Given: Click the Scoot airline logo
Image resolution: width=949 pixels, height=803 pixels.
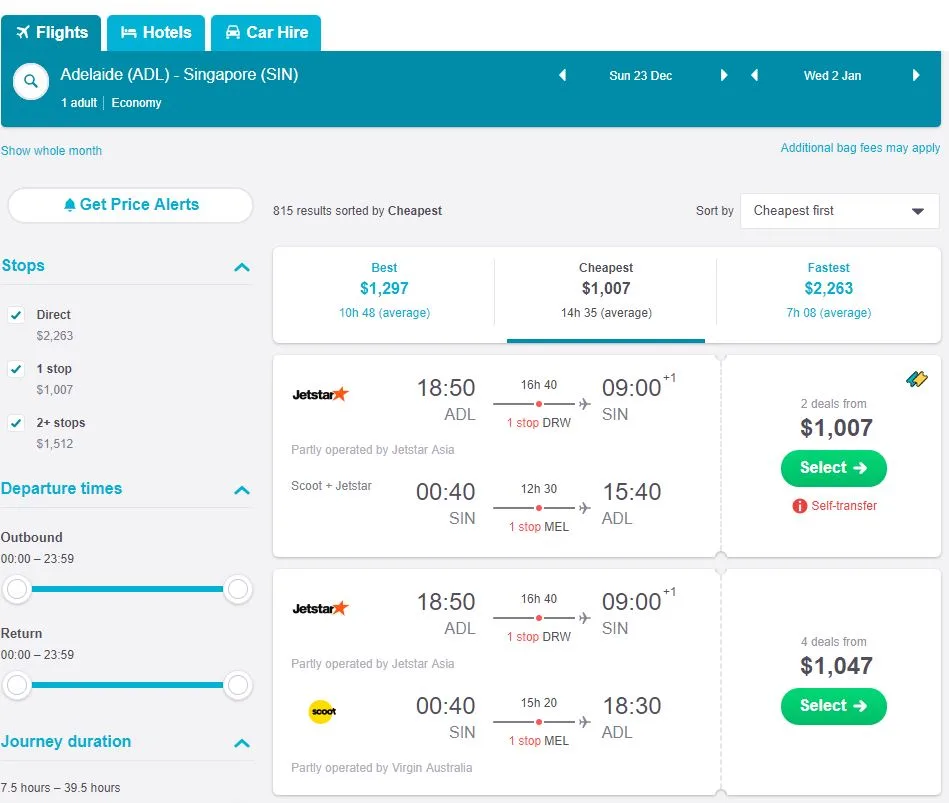Looking at the screenshot, I should [322, 712].
